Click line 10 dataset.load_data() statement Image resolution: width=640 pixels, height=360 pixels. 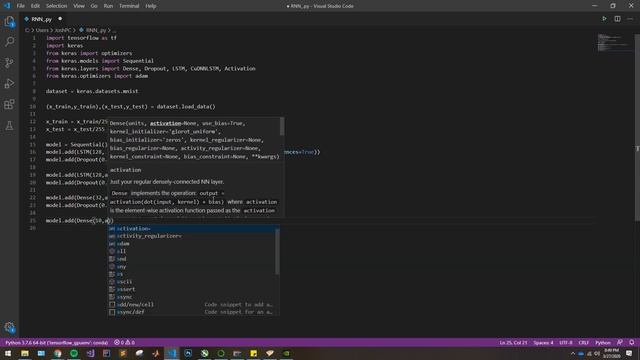coord(130,107)
